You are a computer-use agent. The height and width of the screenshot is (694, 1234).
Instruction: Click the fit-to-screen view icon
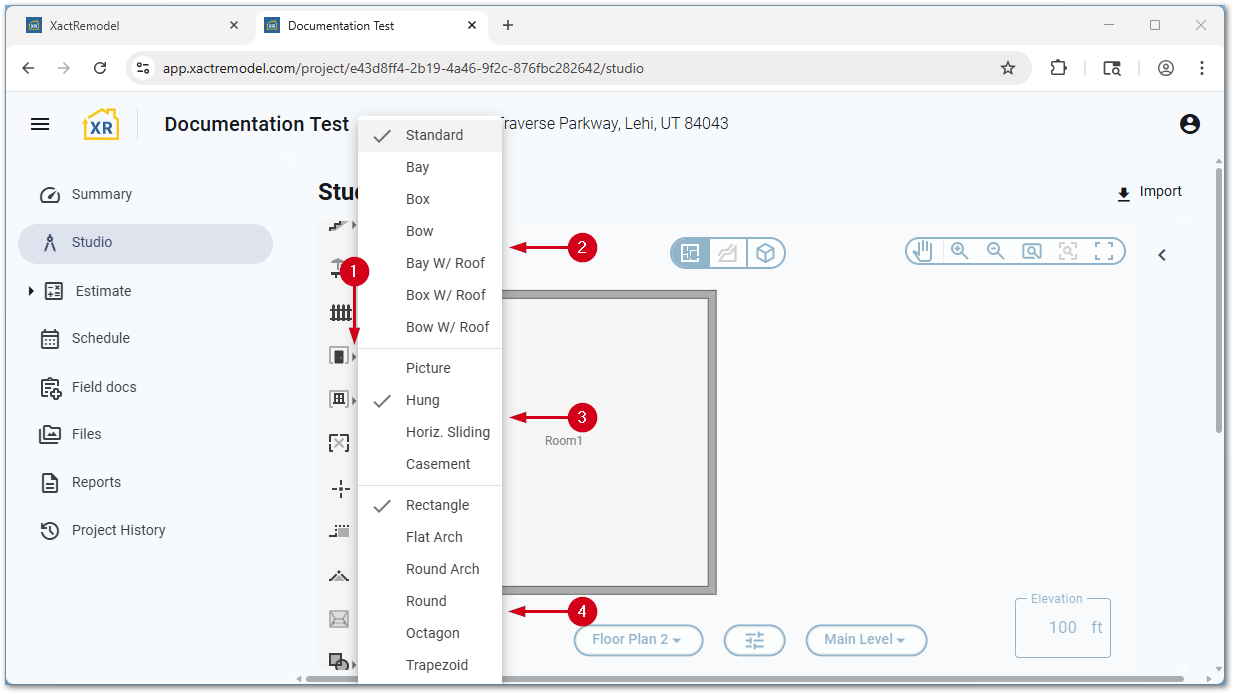1104,251
